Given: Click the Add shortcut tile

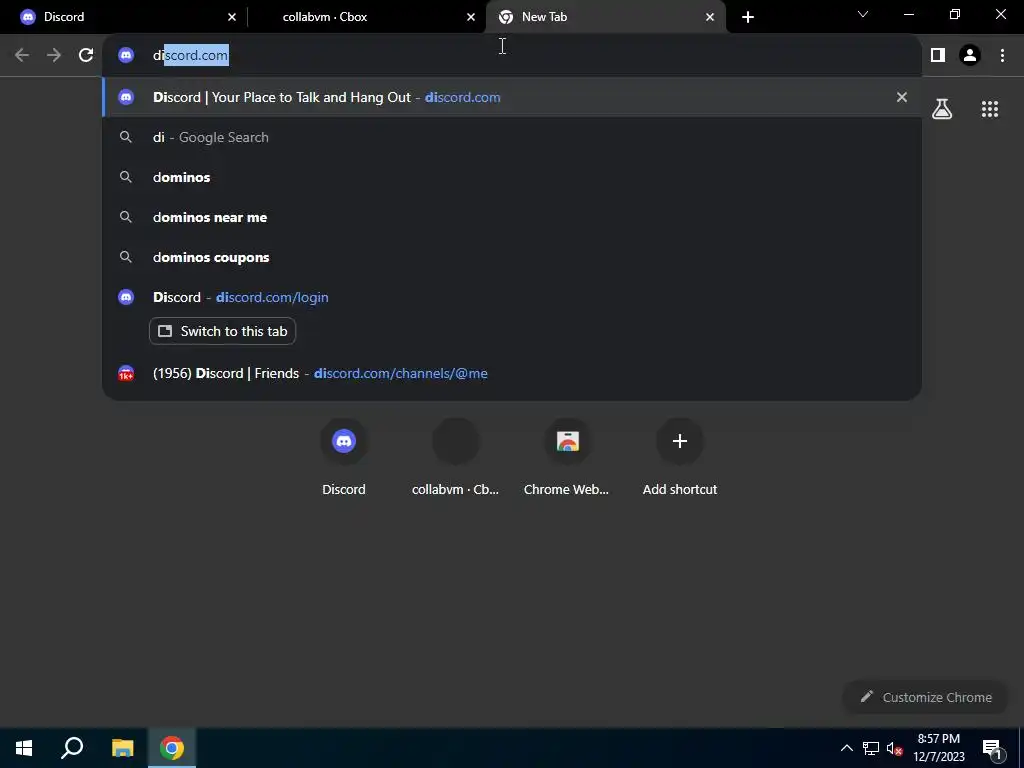Looking at the screenshot, I should click(679, 456).
